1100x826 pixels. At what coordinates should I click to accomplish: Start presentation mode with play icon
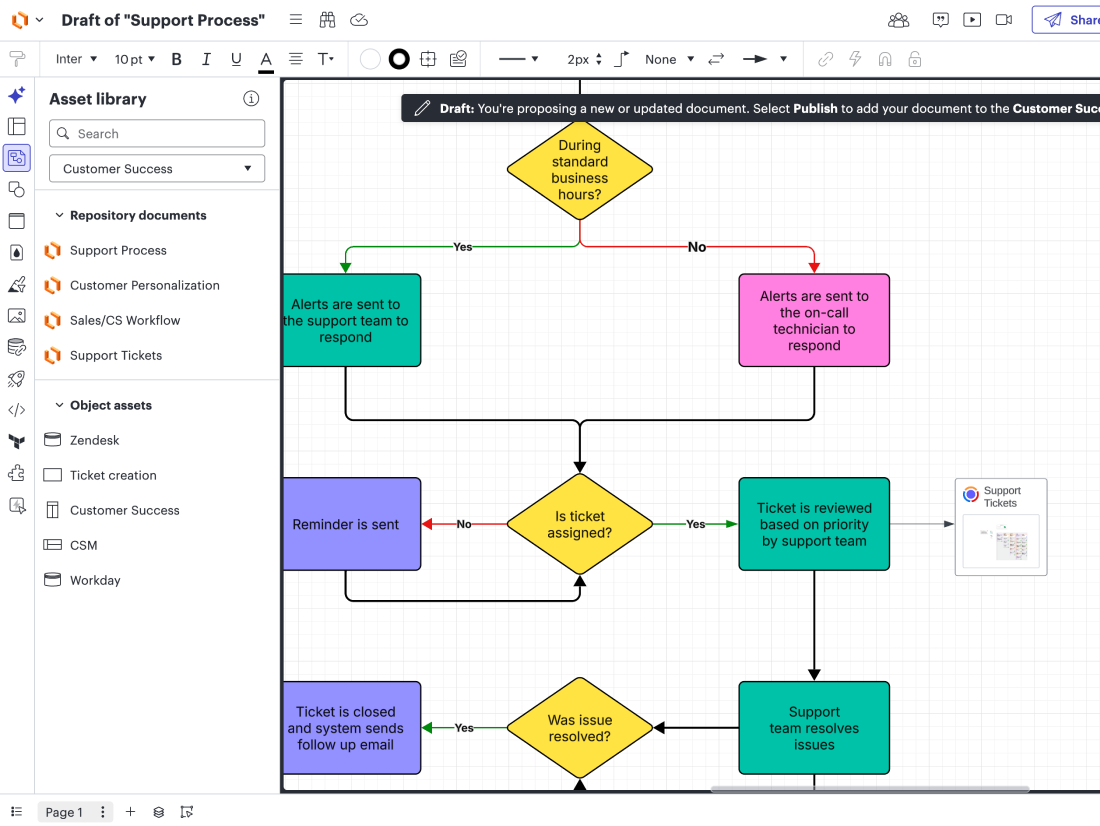click(972, 20)
